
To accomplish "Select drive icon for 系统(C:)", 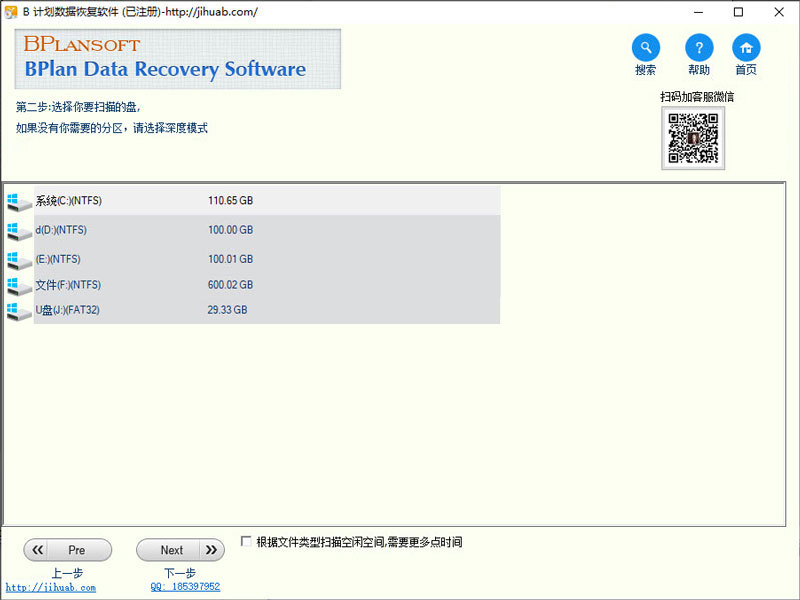I will click(x=19, y=202).
